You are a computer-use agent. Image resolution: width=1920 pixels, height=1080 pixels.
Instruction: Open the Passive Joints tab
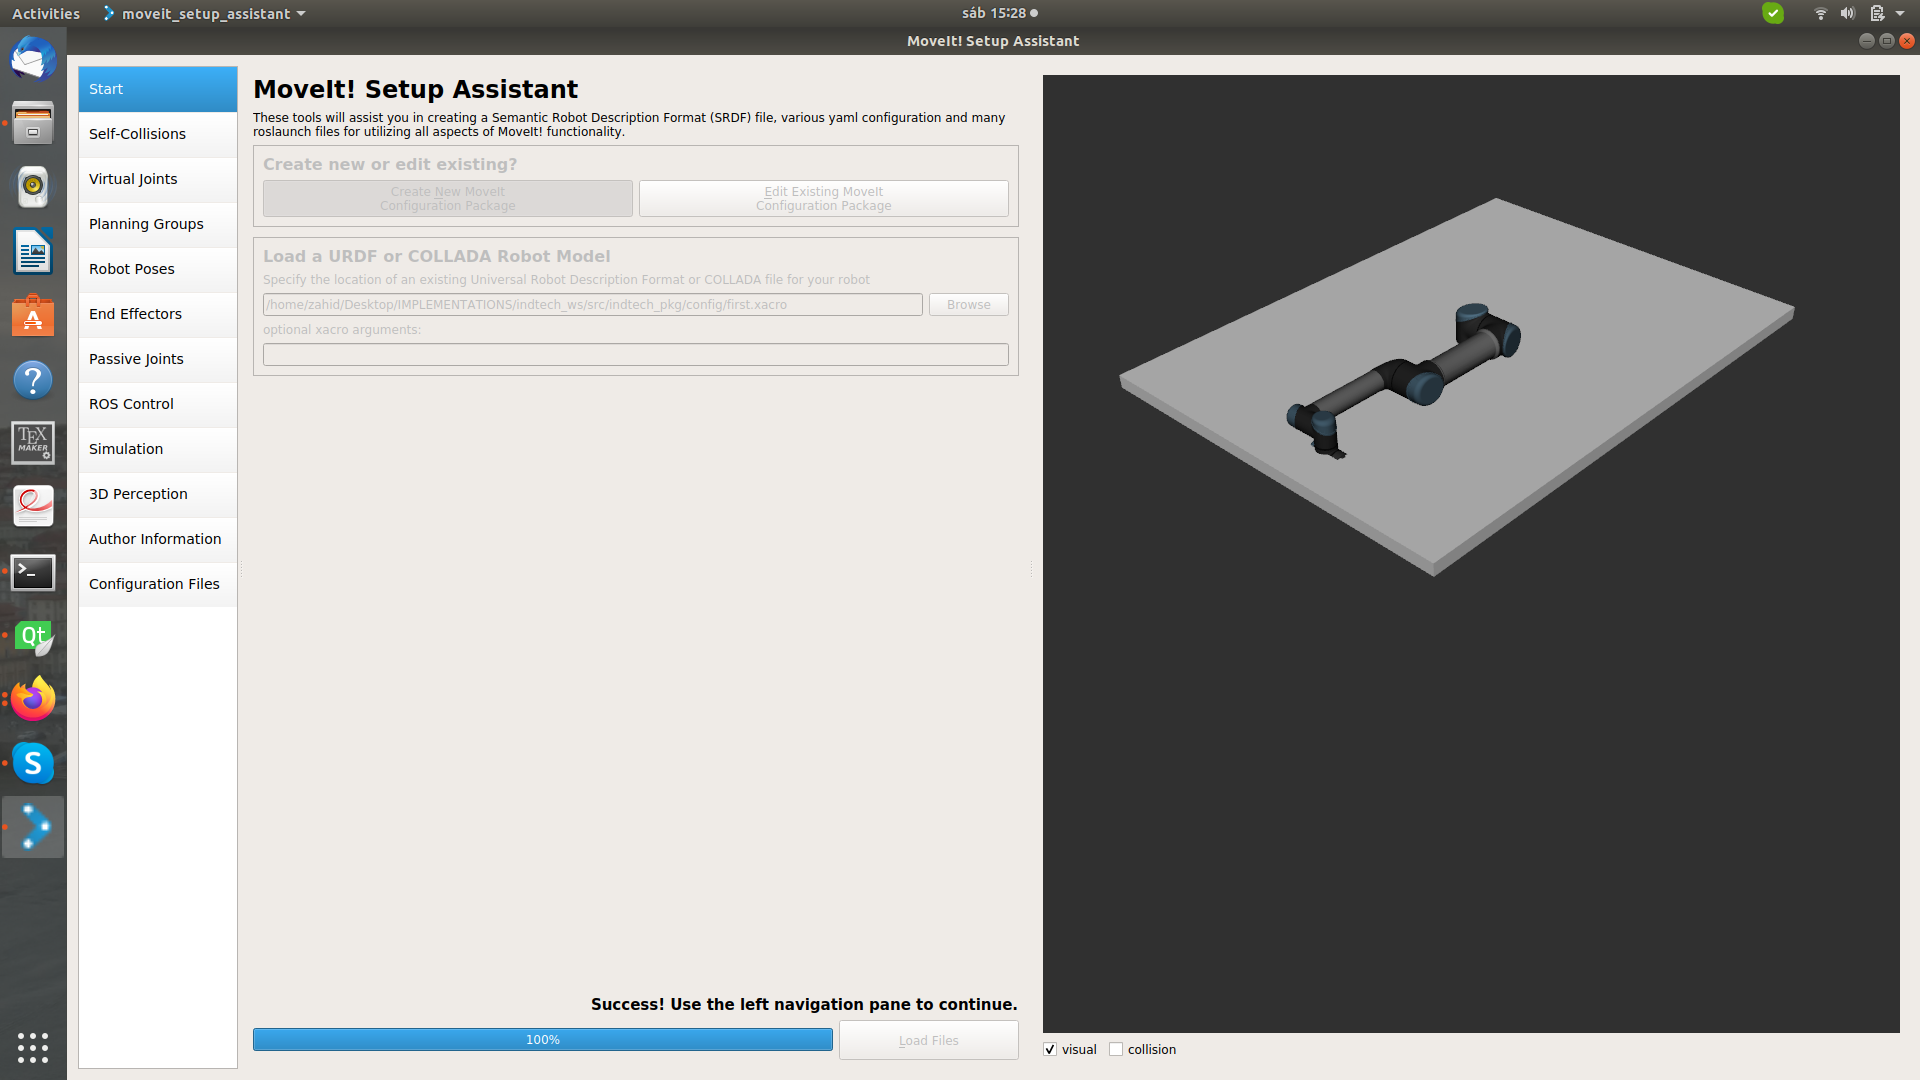(158, 359)
